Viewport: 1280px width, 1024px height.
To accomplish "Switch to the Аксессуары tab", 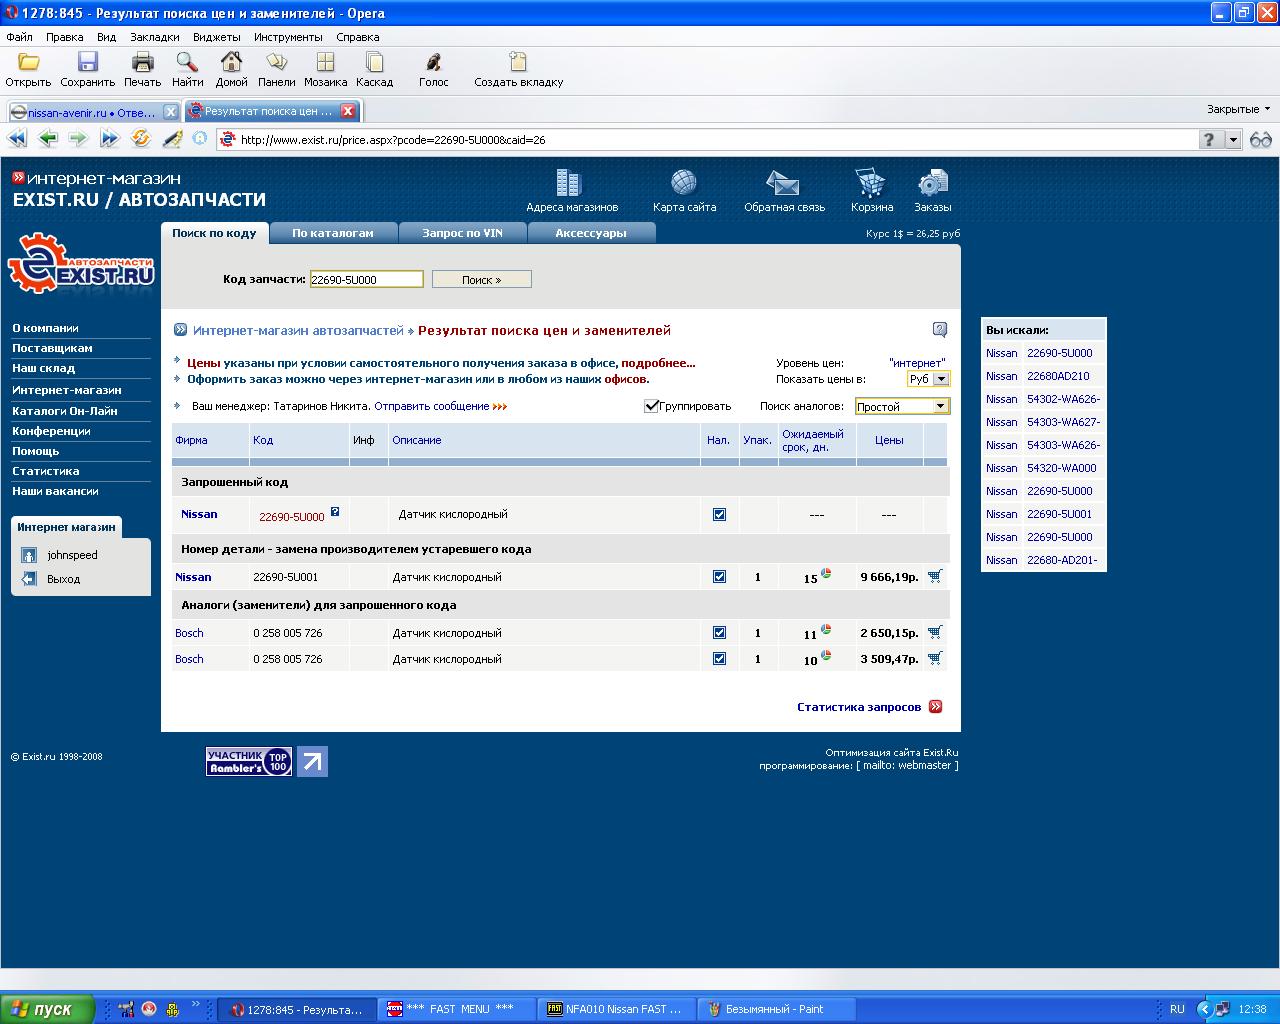I will 591,233.
